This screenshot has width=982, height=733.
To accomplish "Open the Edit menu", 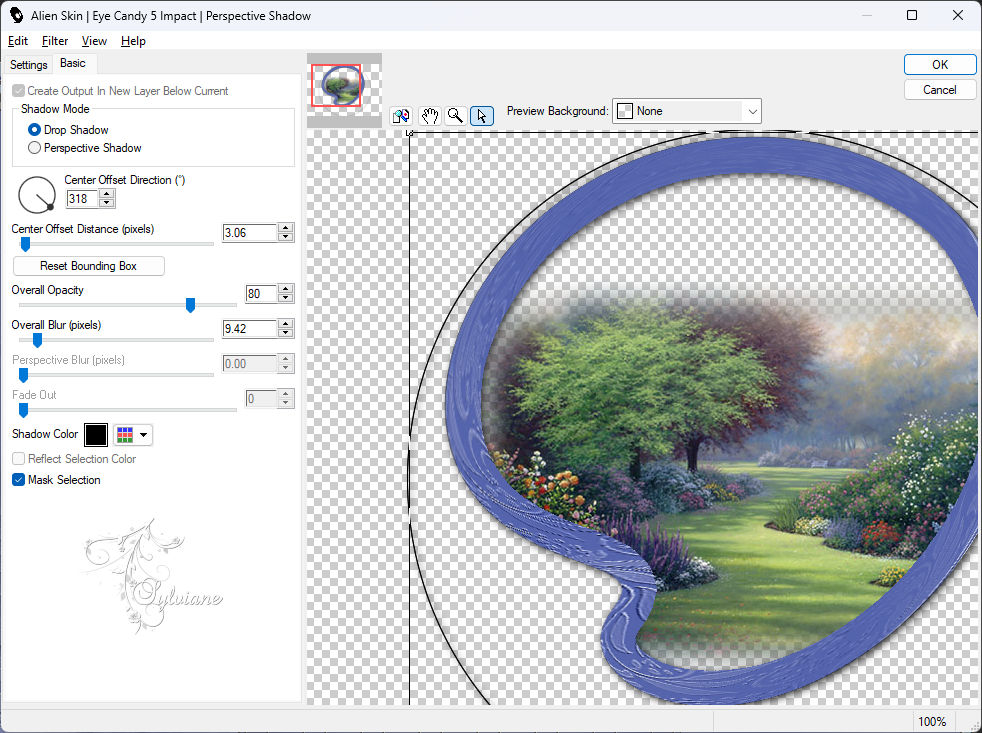I will (x=18, y=41).
